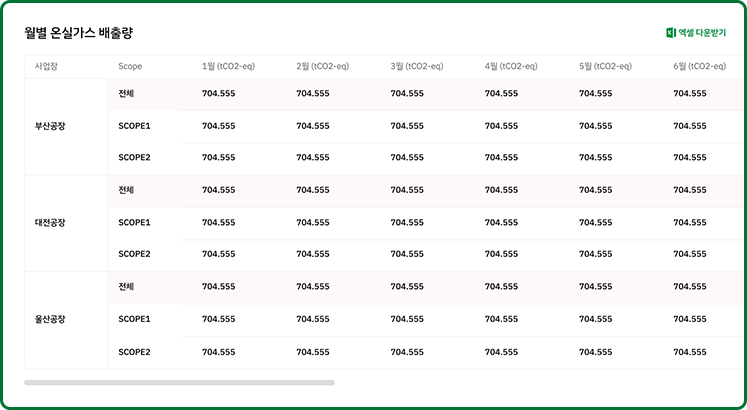The image size is (747, 410).
Task: Select the 대전공장 site cell
Action: click(50, 222)
